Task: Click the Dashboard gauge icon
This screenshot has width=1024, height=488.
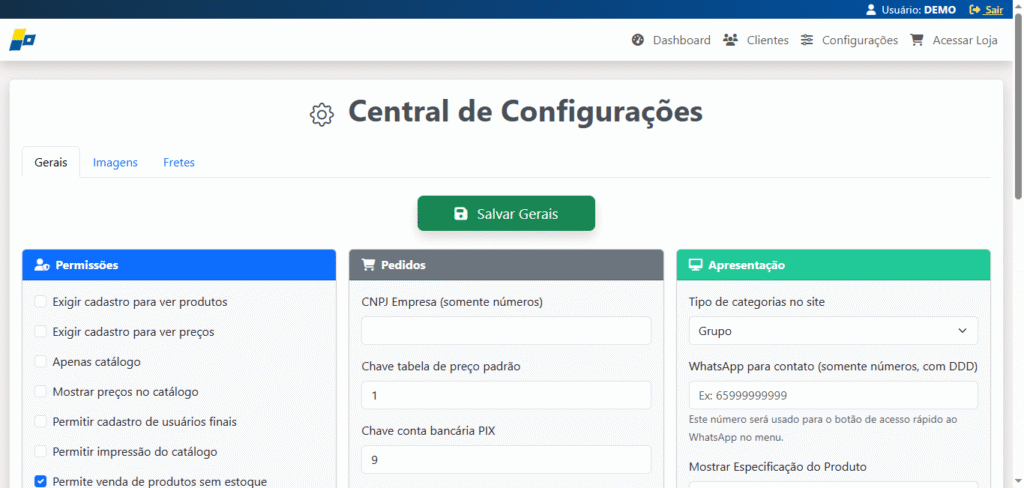Action: (x=638, y=40)
